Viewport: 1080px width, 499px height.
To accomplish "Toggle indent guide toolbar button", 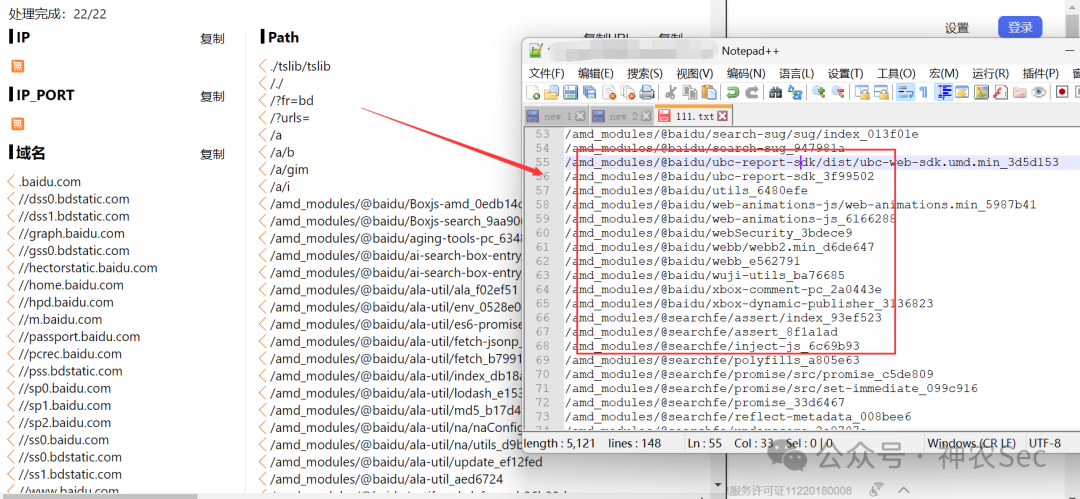I will click(944, 92).
